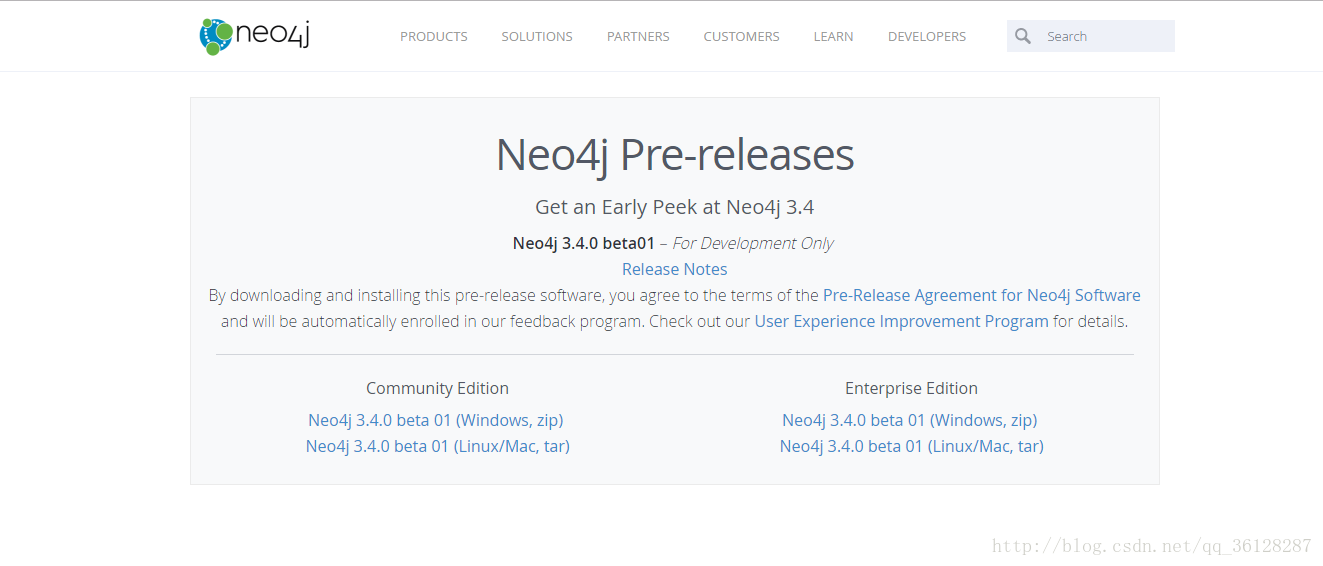Viewport: 1323px width, 566px height.
Task: Download Enterprise Edition Linux/Mac tar
Action: pos(912,446)
